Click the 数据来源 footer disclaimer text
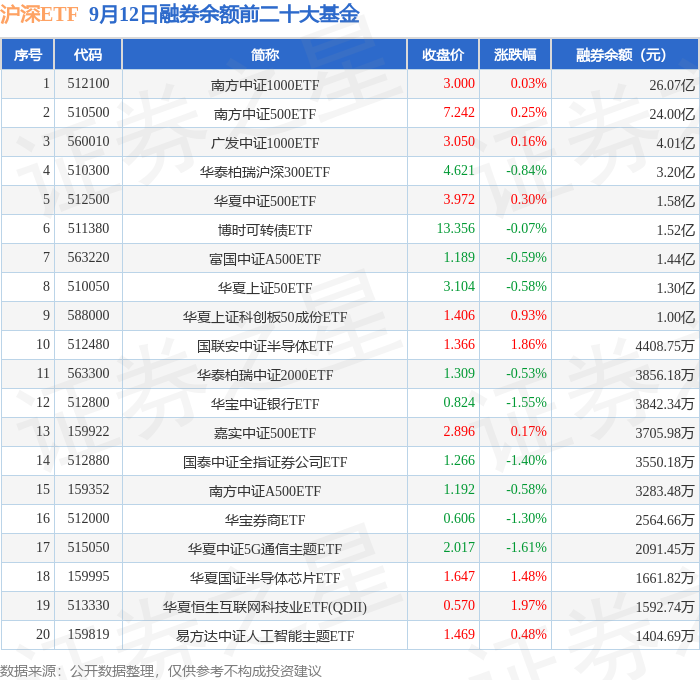700x680 pixels. click(161, 671)
